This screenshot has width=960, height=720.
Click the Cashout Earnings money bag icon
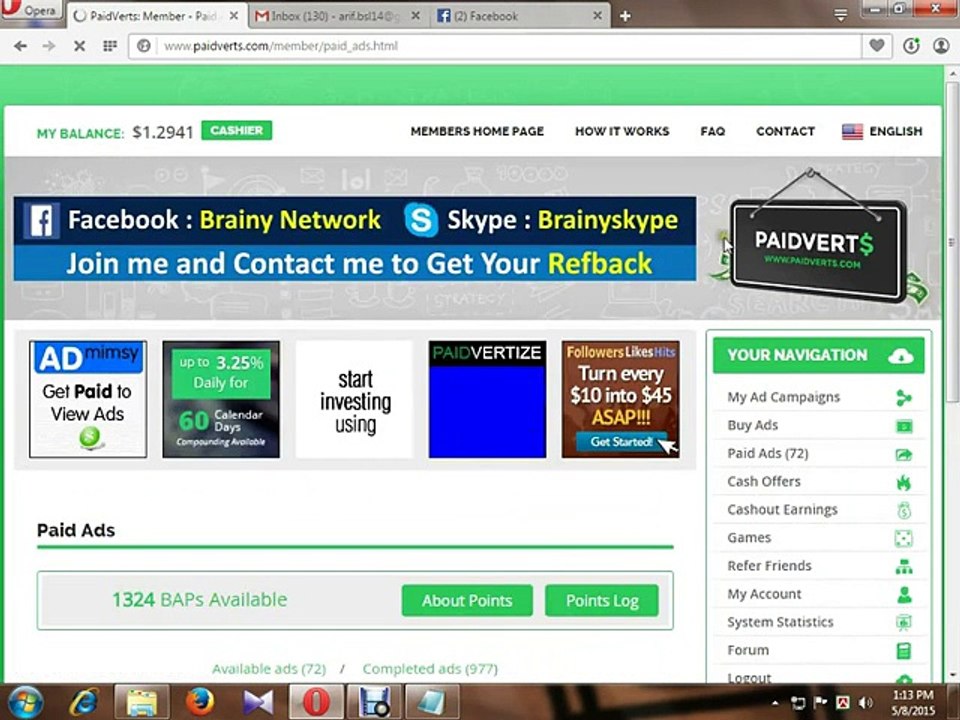(x=904, y=510)
